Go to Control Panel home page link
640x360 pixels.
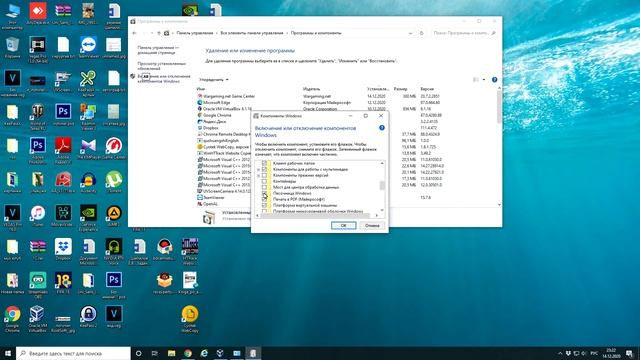(158, 50)
